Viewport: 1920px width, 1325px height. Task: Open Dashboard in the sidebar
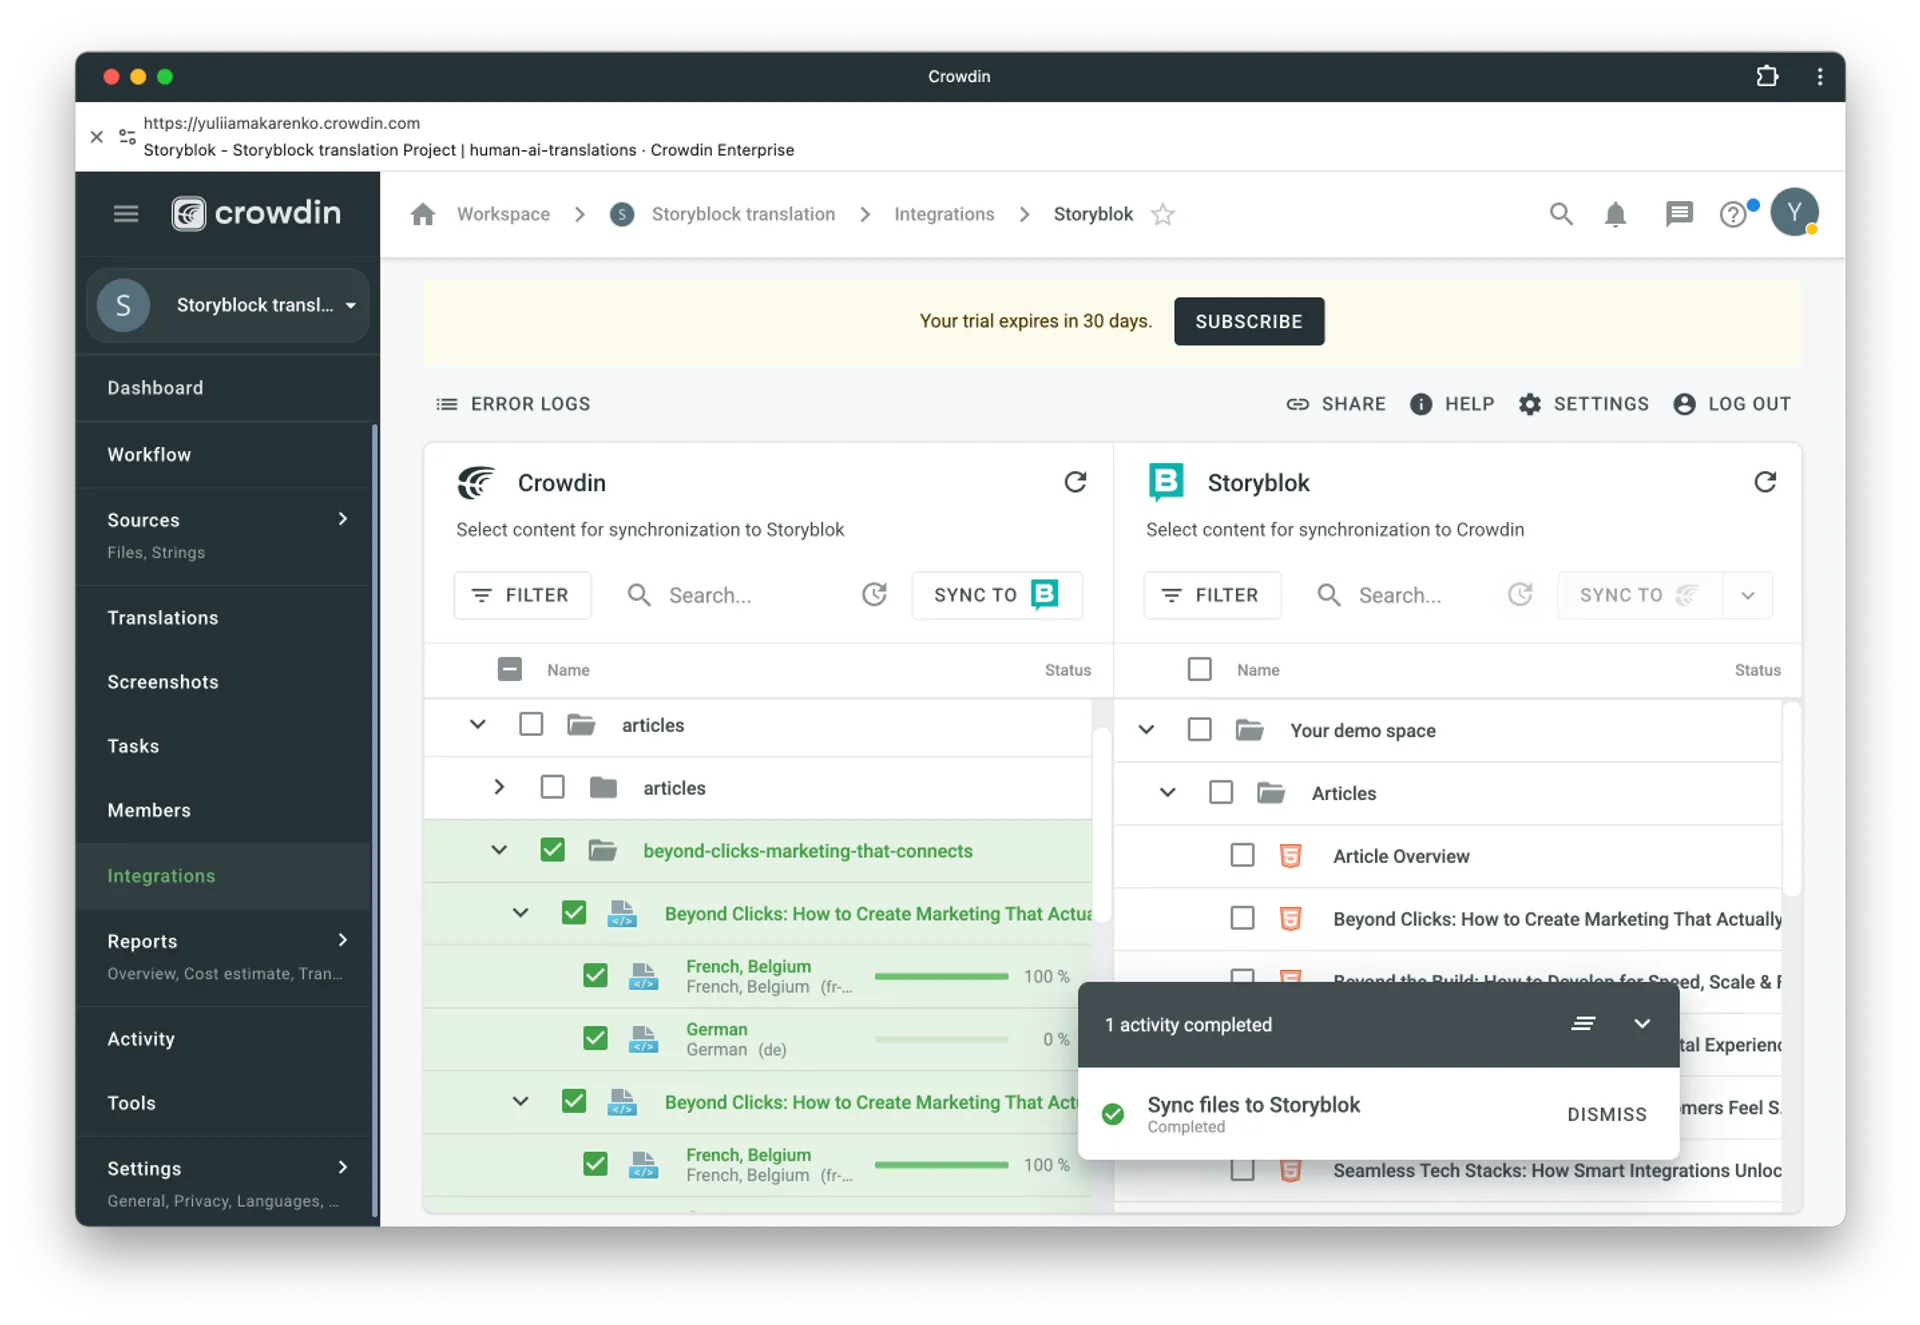point(155,388)
